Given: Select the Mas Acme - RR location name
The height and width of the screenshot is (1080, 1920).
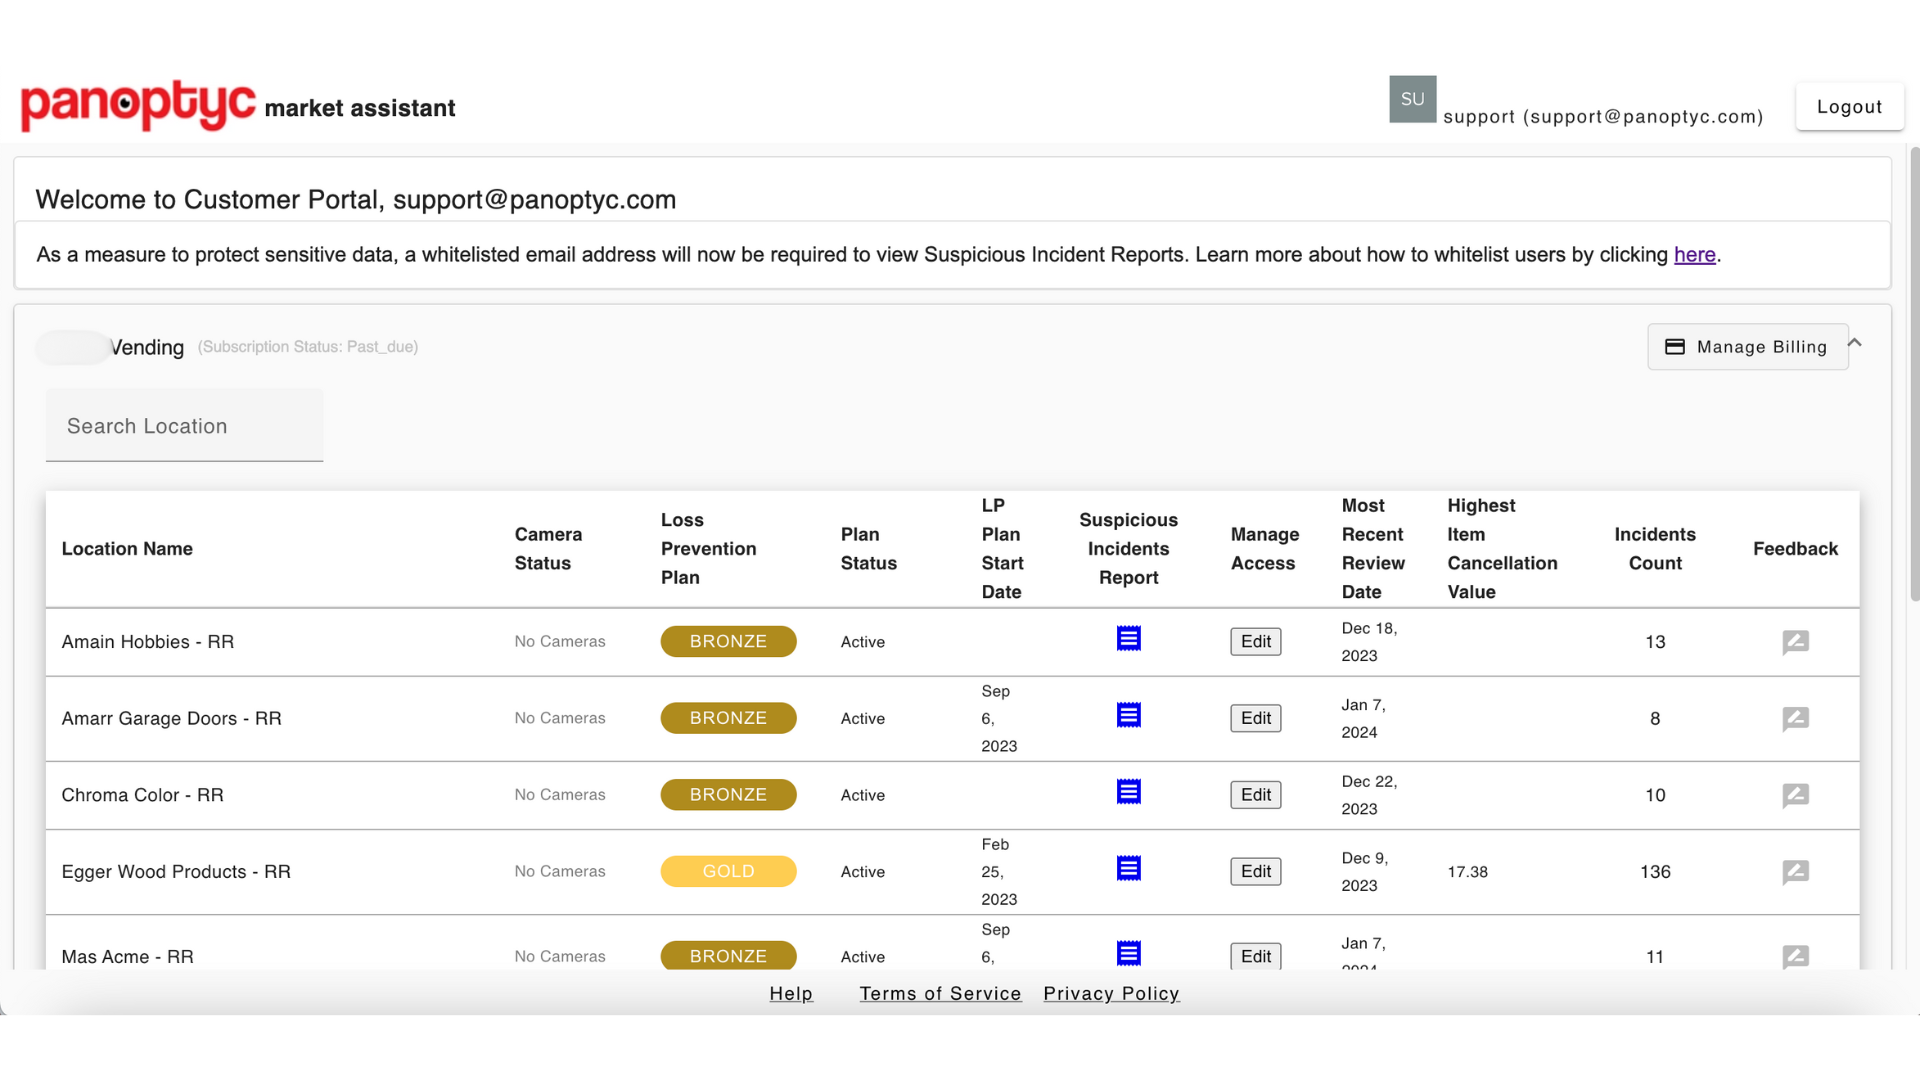Looking at the screenshot, I should (128, 957).
